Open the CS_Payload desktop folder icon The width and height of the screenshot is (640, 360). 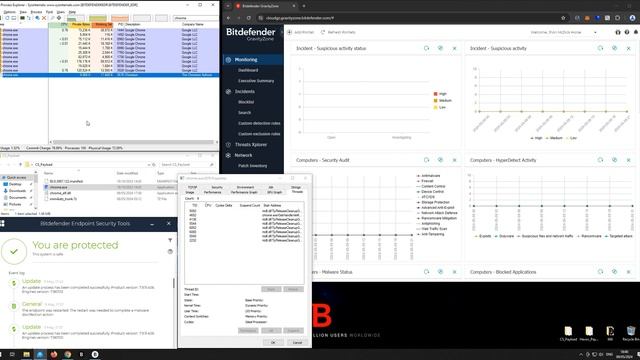(x=568, y=333)
